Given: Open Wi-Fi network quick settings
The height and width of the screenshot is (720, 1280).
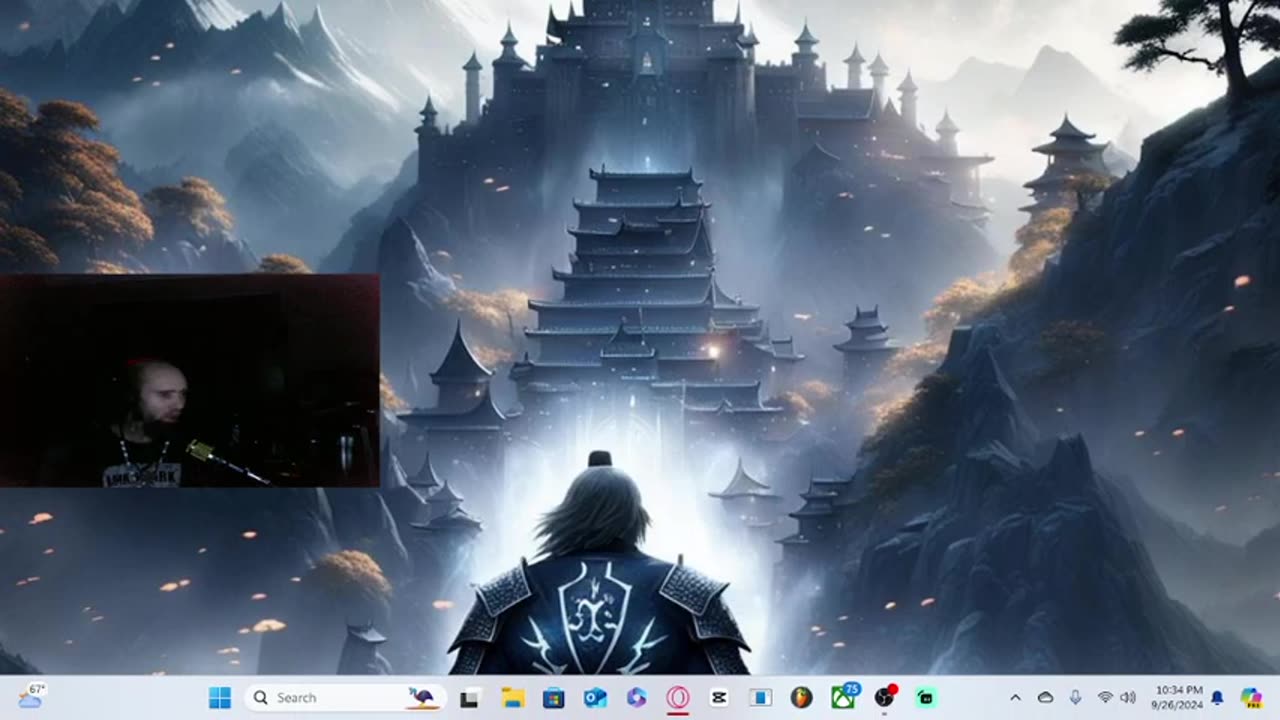Looking at the screenshot, I should 1105,698.
